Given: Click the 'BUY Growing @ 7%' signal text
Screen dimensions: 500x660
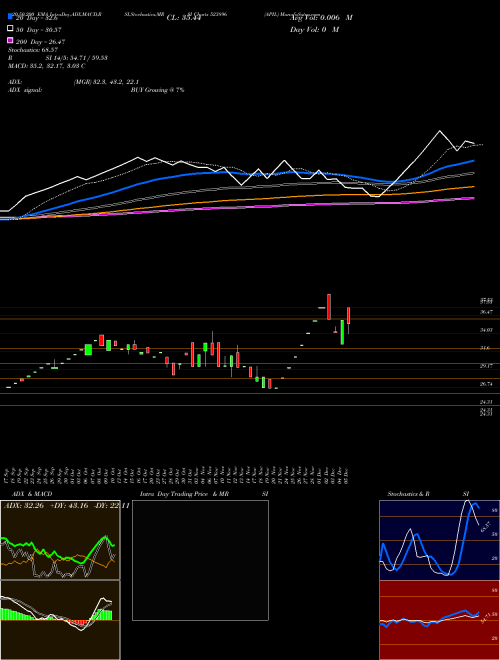Looking at the screenshot, I should pos(157,90).
